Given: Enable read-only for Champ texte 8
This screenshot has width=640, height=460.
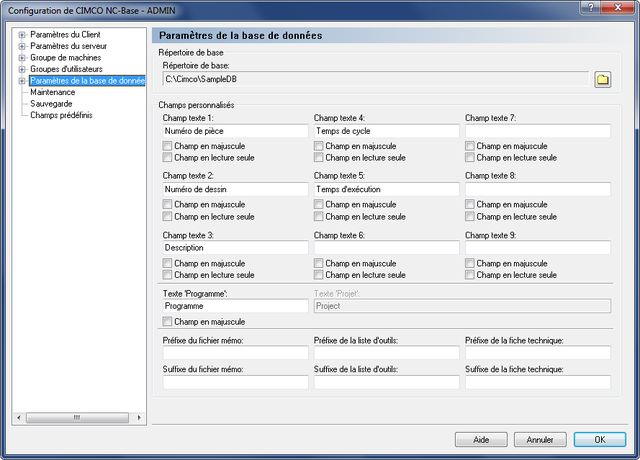Looking at the screenshot, I should click(x=470, y=216).
